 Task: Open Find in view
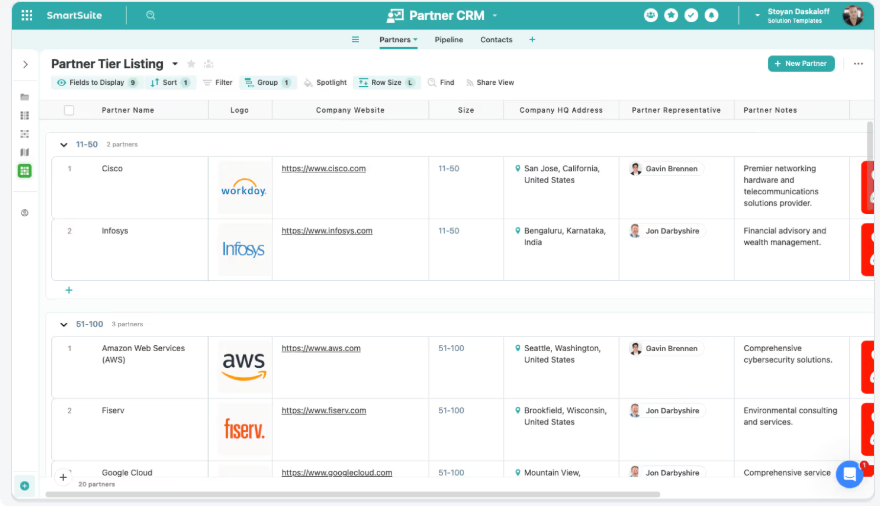441,82
